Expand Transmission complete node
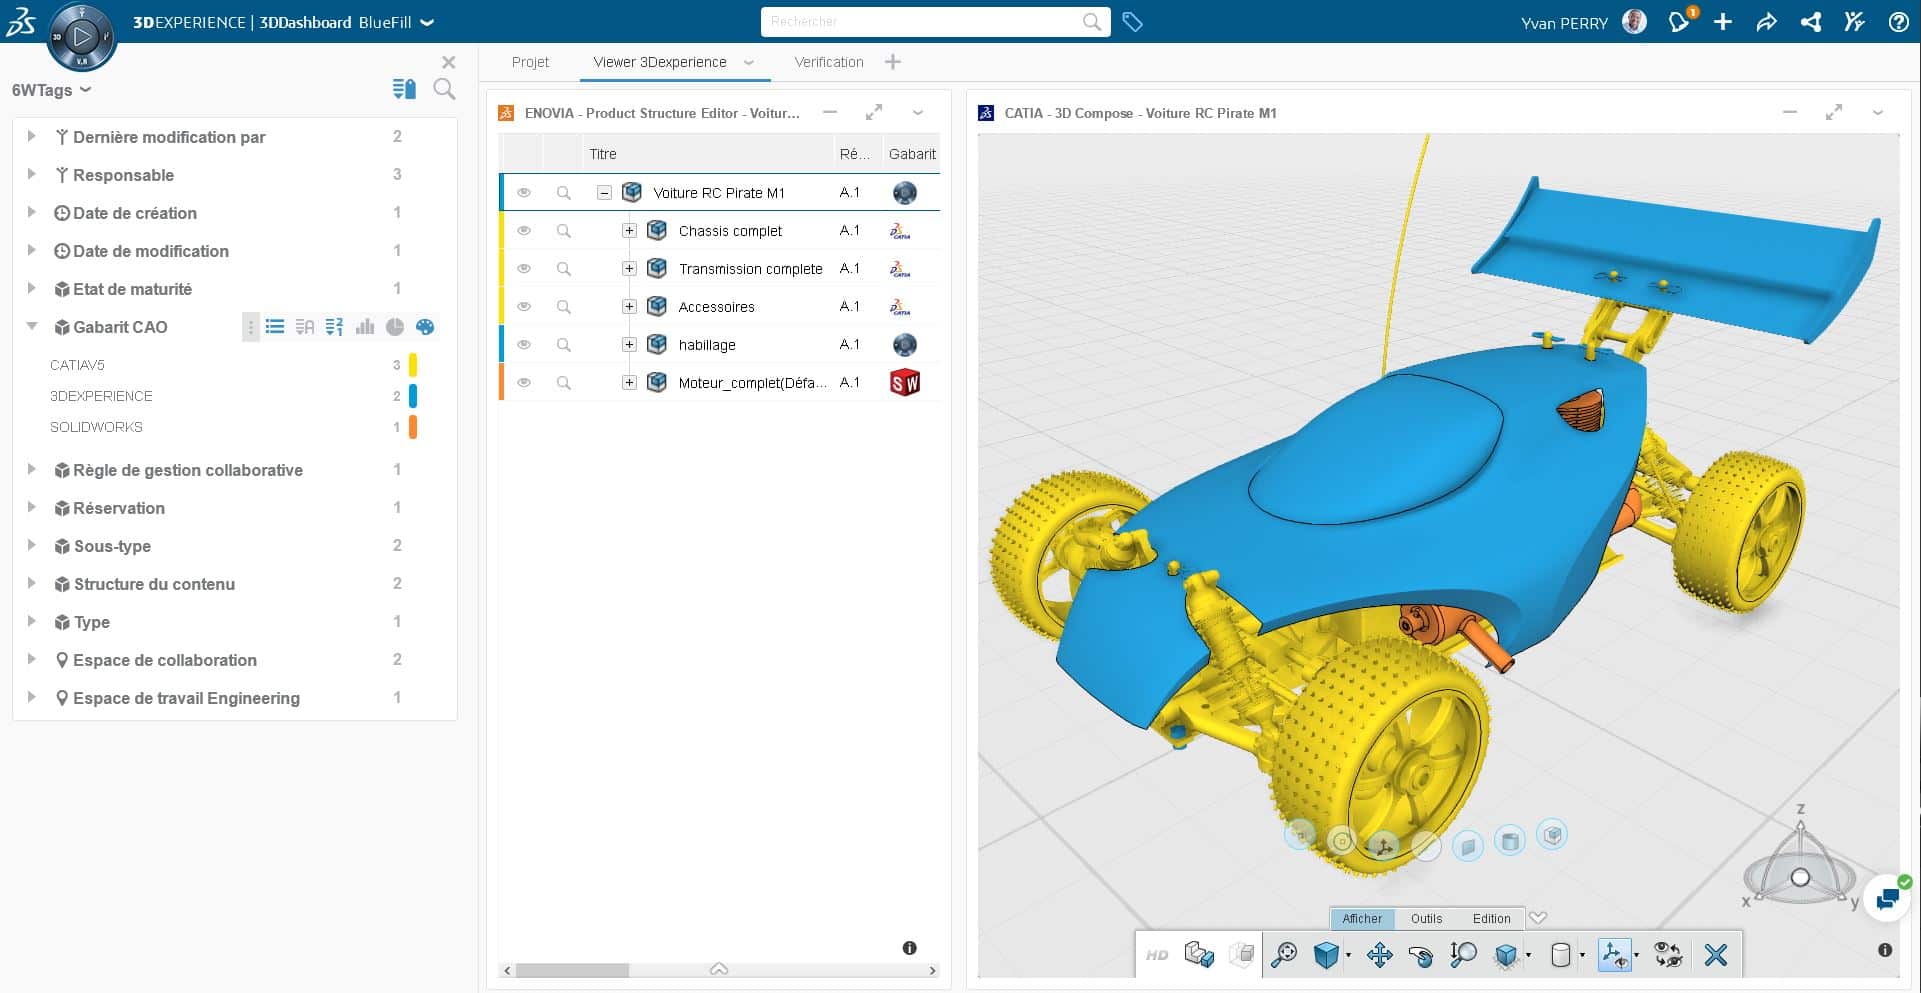This screenshot has height=993, width=1921. 629,269
